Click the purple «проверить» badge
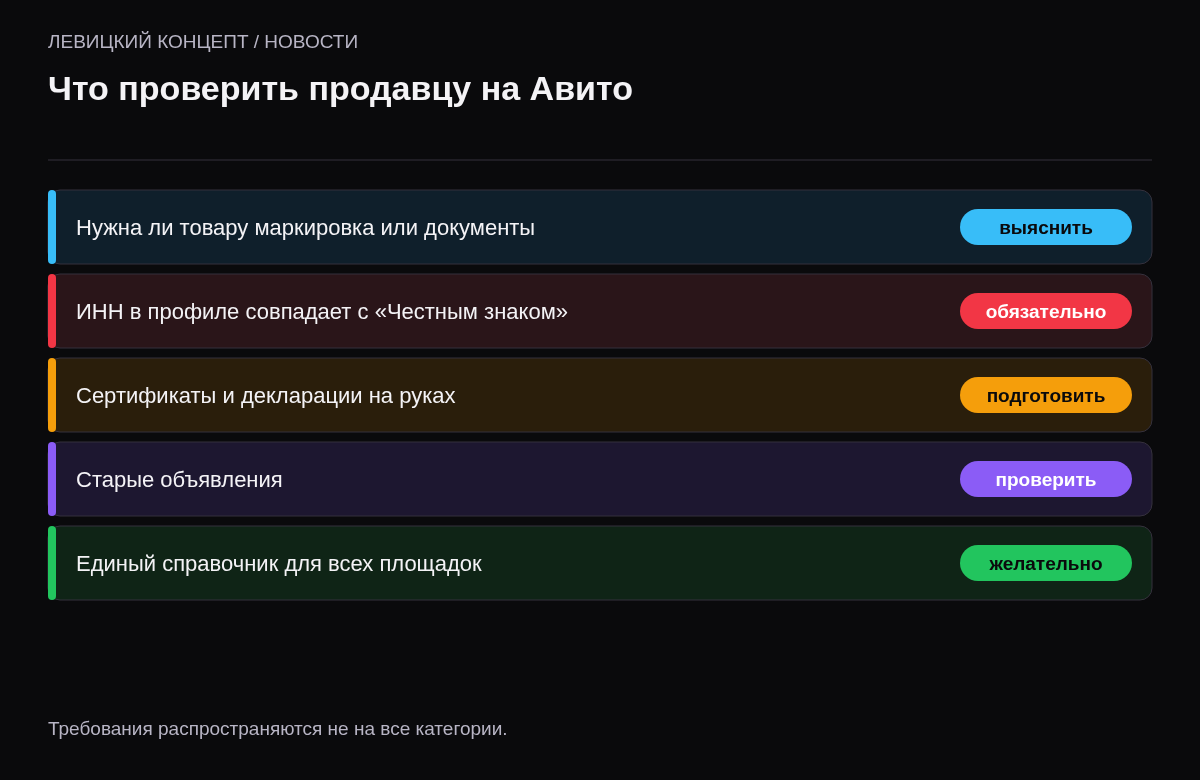Screen dimensions: 1200x780 (x=1046, y=479)
